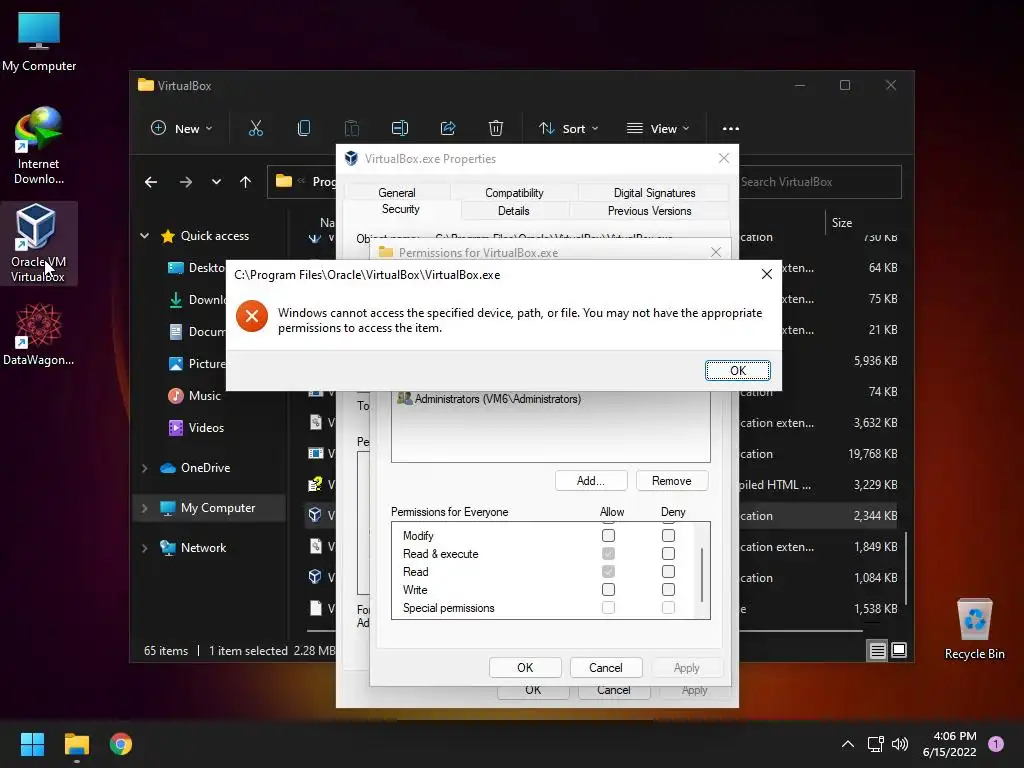The width and height of the screenshot is (1024, 768).
Task: Click the Paste icon in Explorer toolbar
Action: (351, 128)
